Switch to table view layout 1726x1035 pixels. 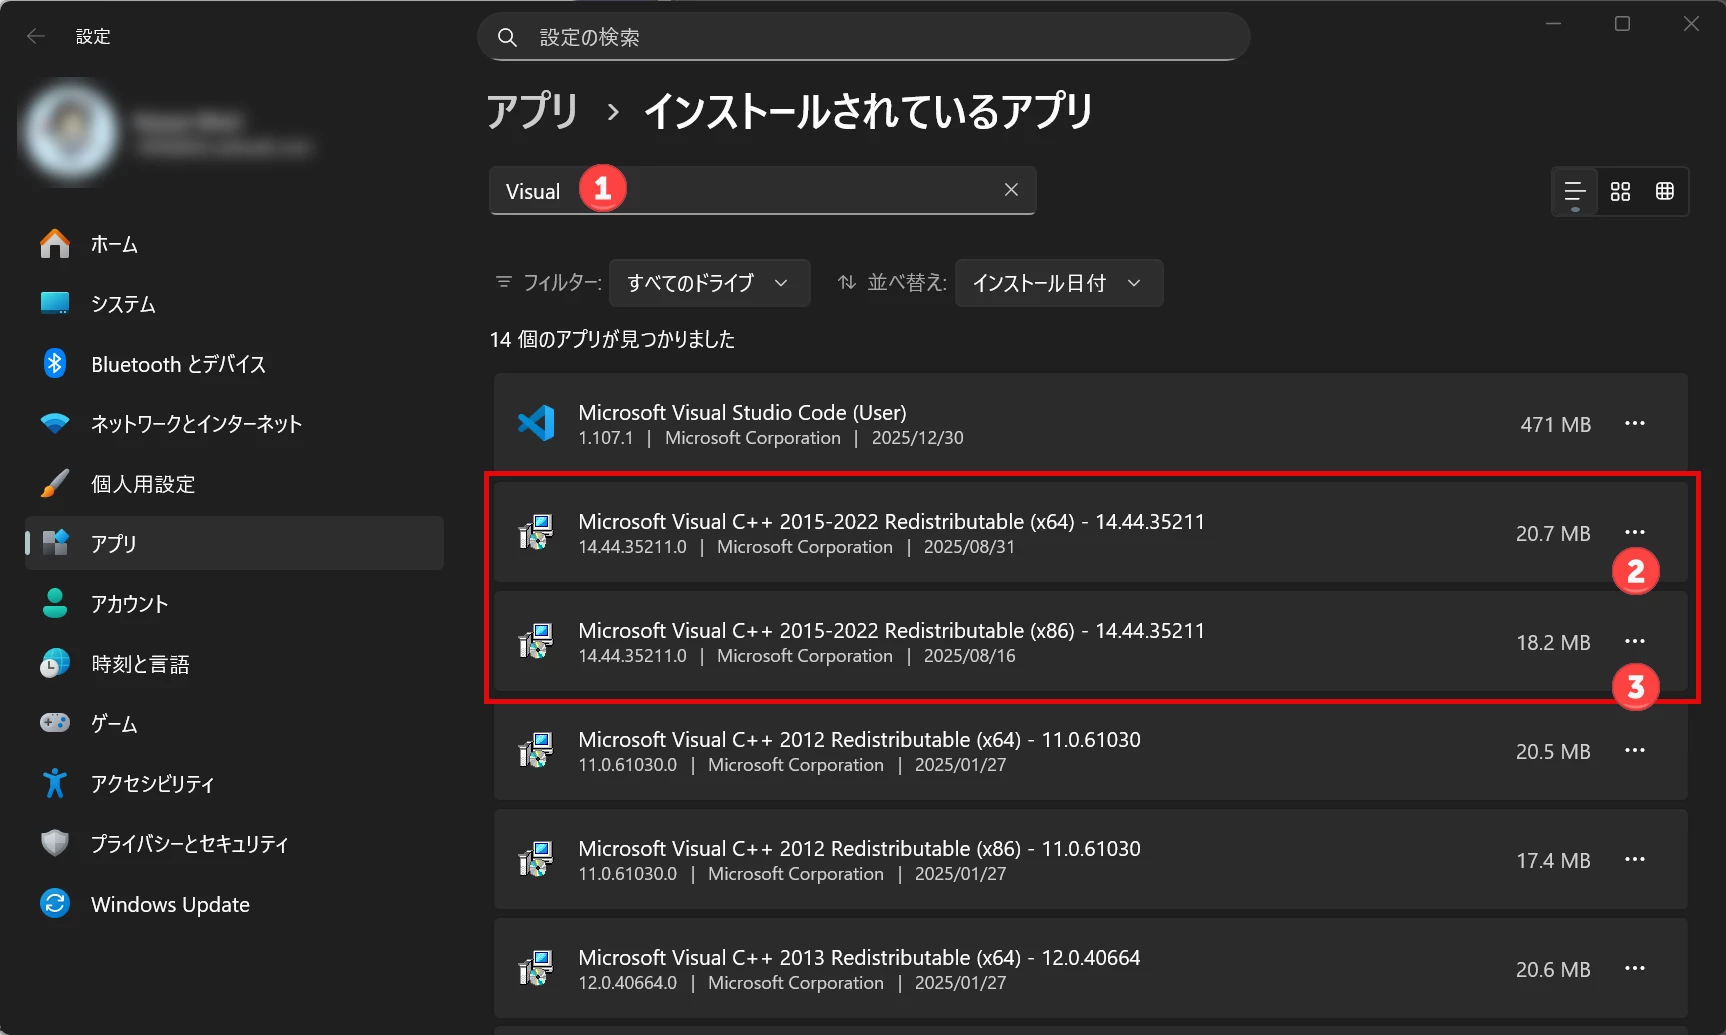(x=1664, y=191)
